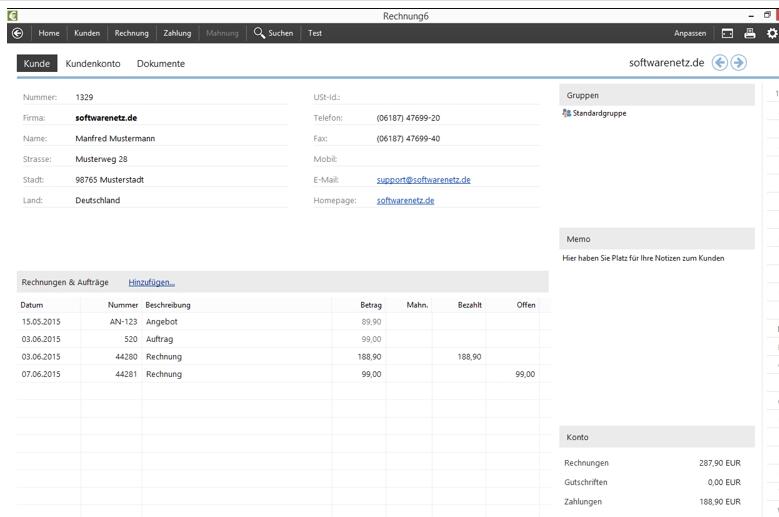This screenshot has height=517, width=779.
Task: Select the Rechnung 44281 row
Action: tap(283, 374)
